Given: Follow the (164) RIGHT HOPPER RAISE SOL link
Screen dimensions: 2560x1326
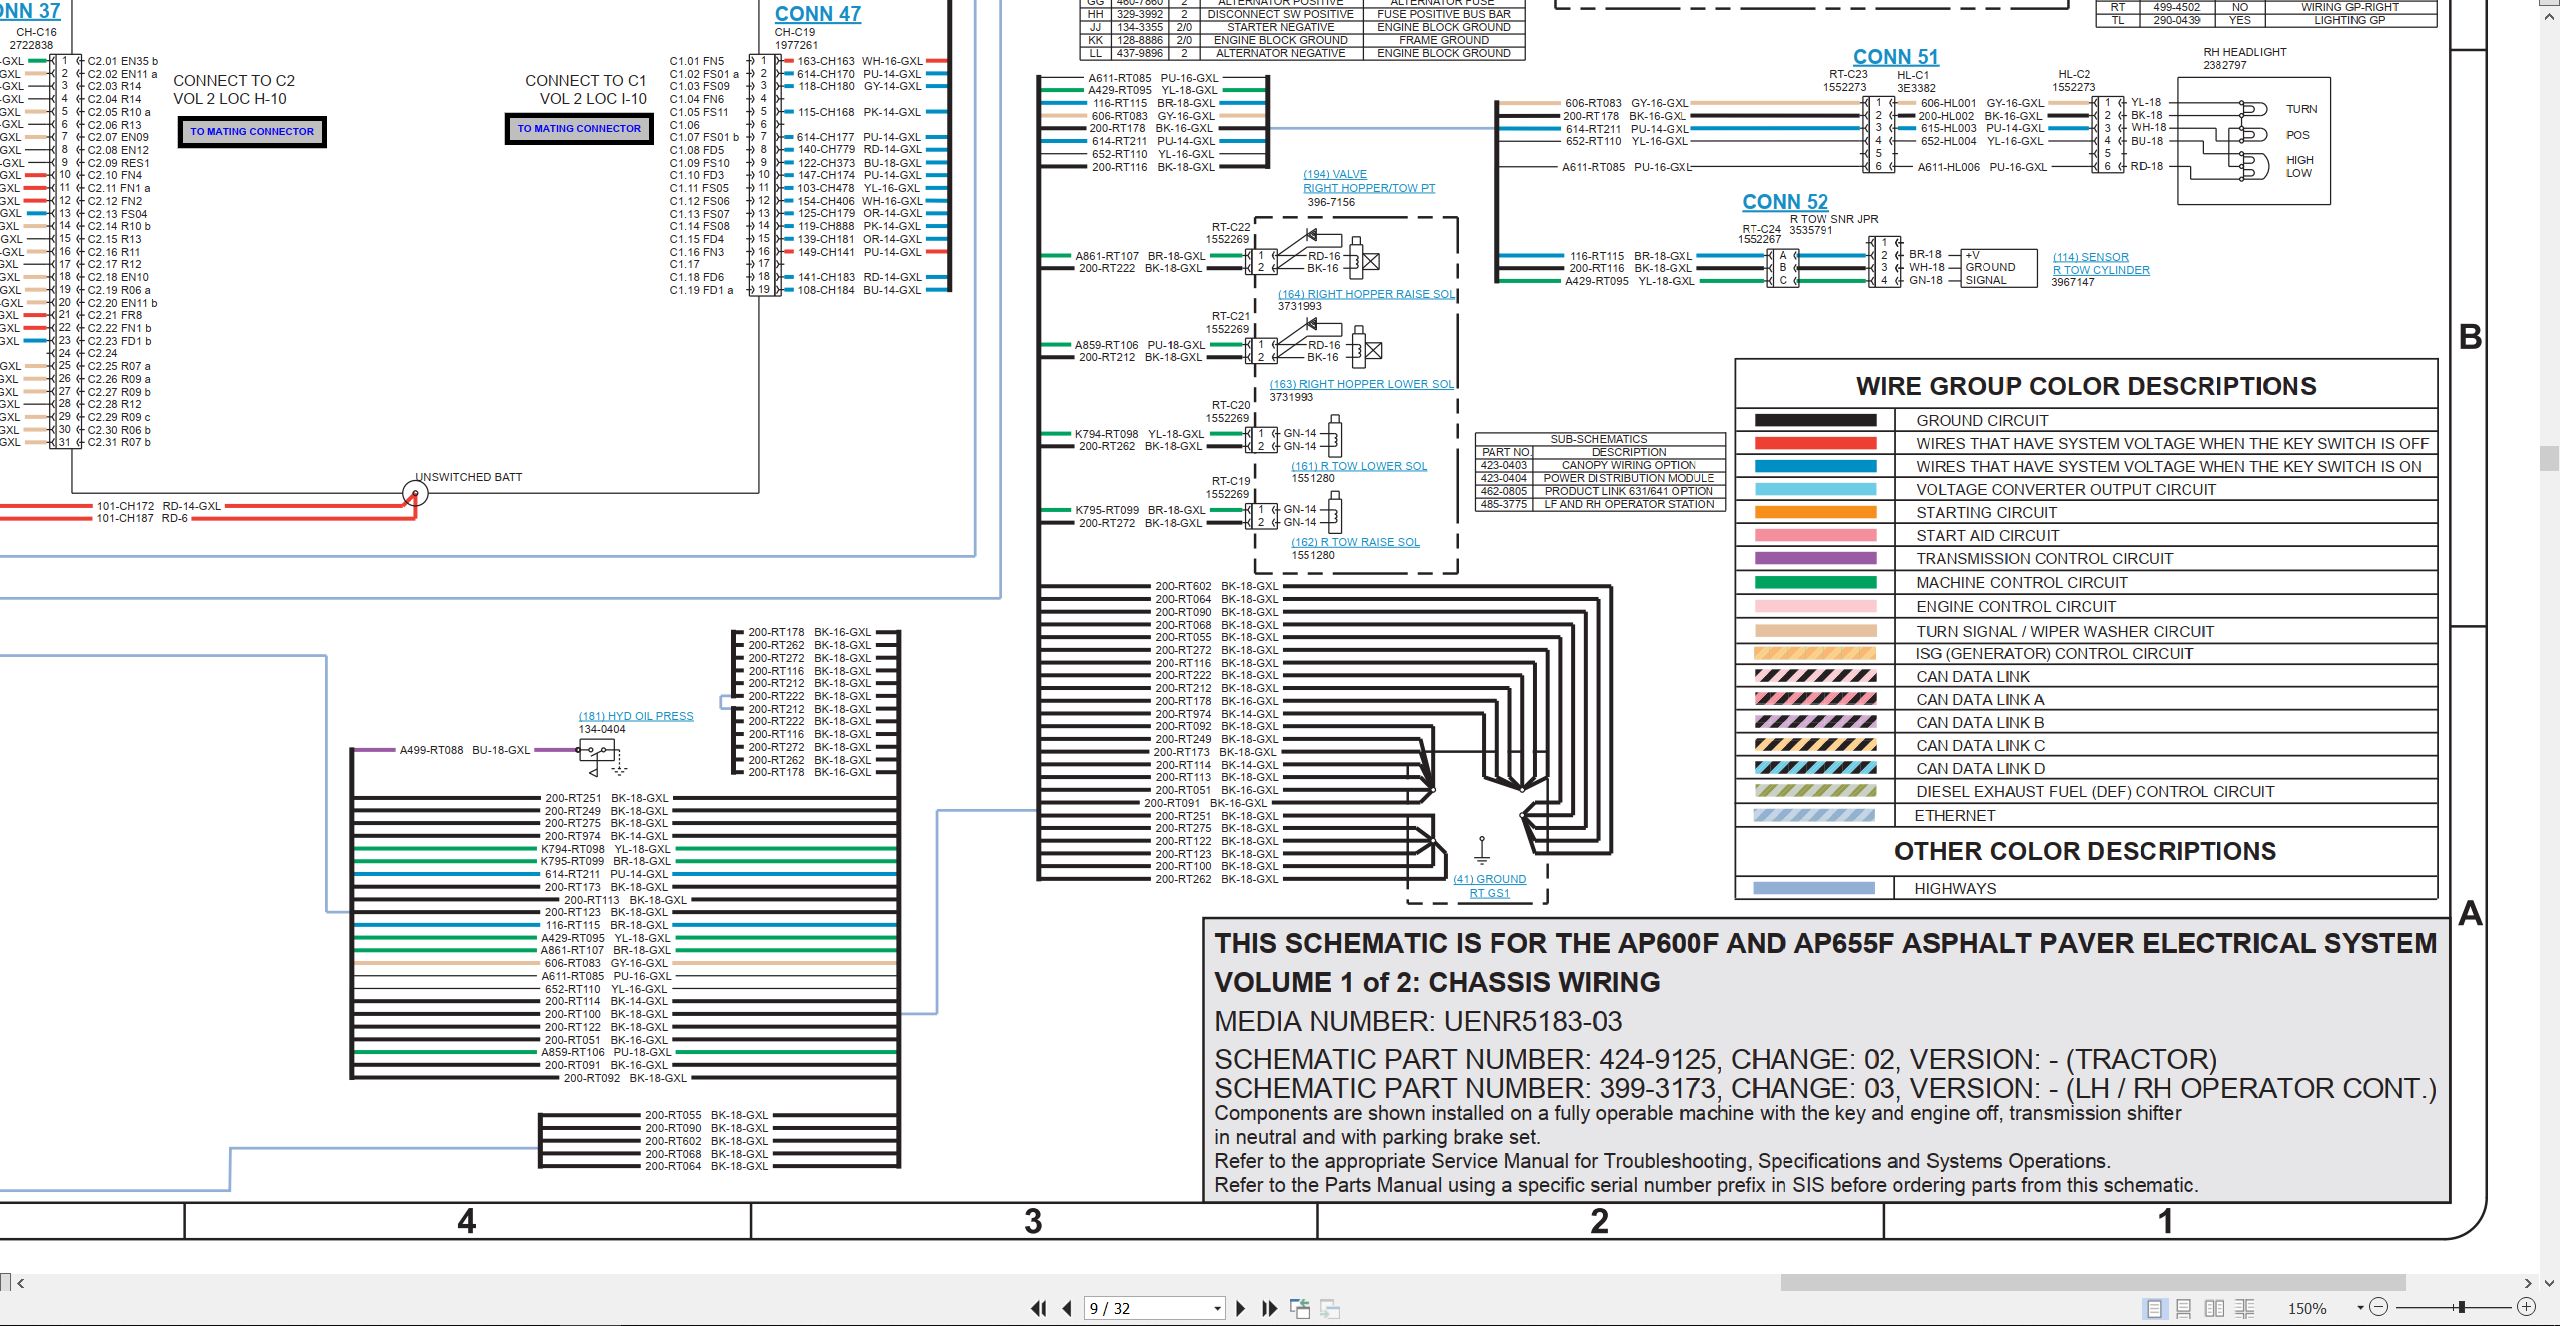Looking at the screenshot, I should pyautogui.click(x=1366, y=294).
